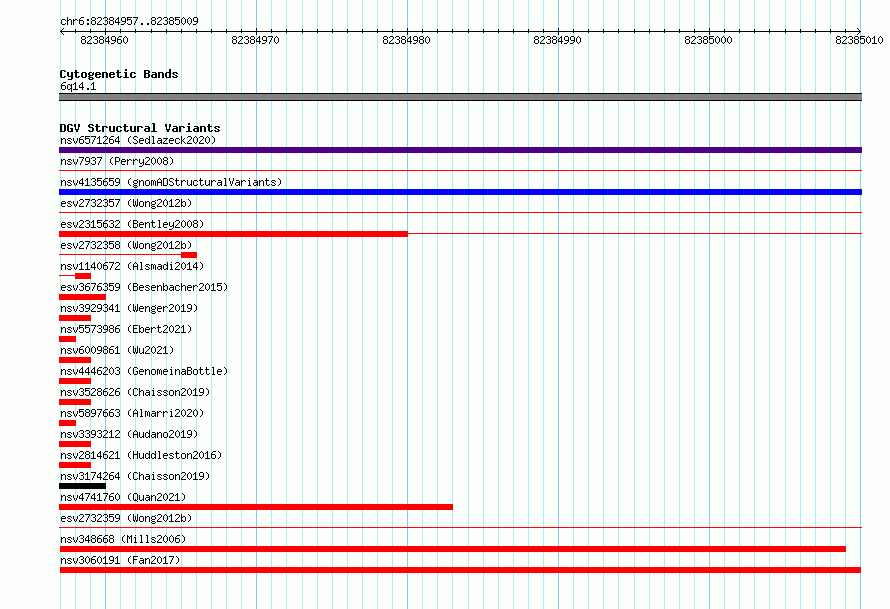Click the 82385000 ruler coordinate
The image size is (890, 609).
click(708, 40)
